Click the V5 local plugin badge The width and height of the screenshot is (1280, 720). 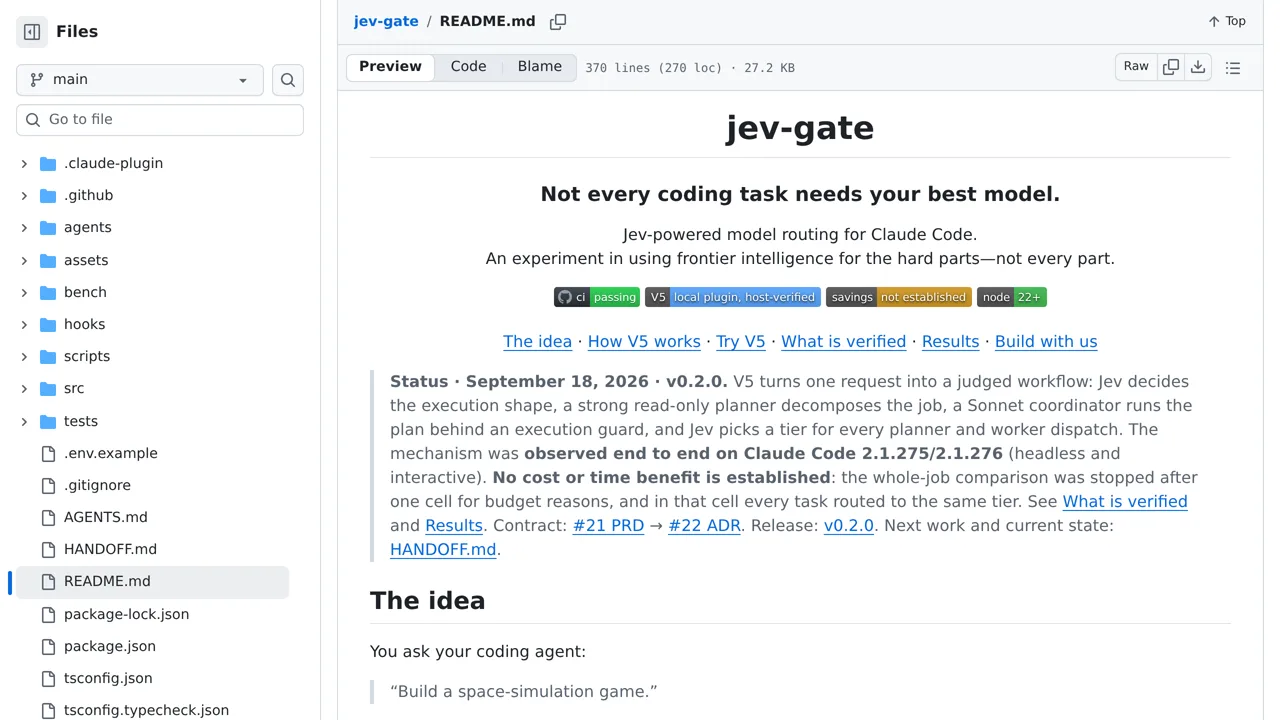tap(733, 297)
